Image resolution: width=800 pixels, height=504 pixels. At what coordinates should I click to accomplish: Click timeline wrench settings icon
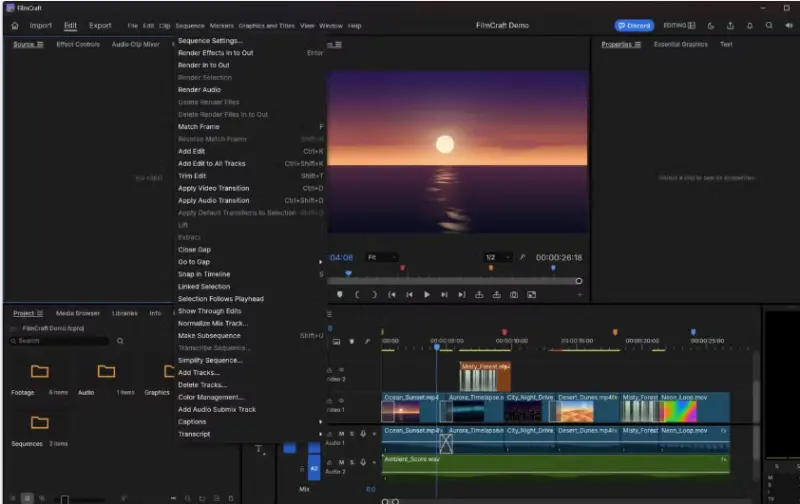(x=367, y=341)
